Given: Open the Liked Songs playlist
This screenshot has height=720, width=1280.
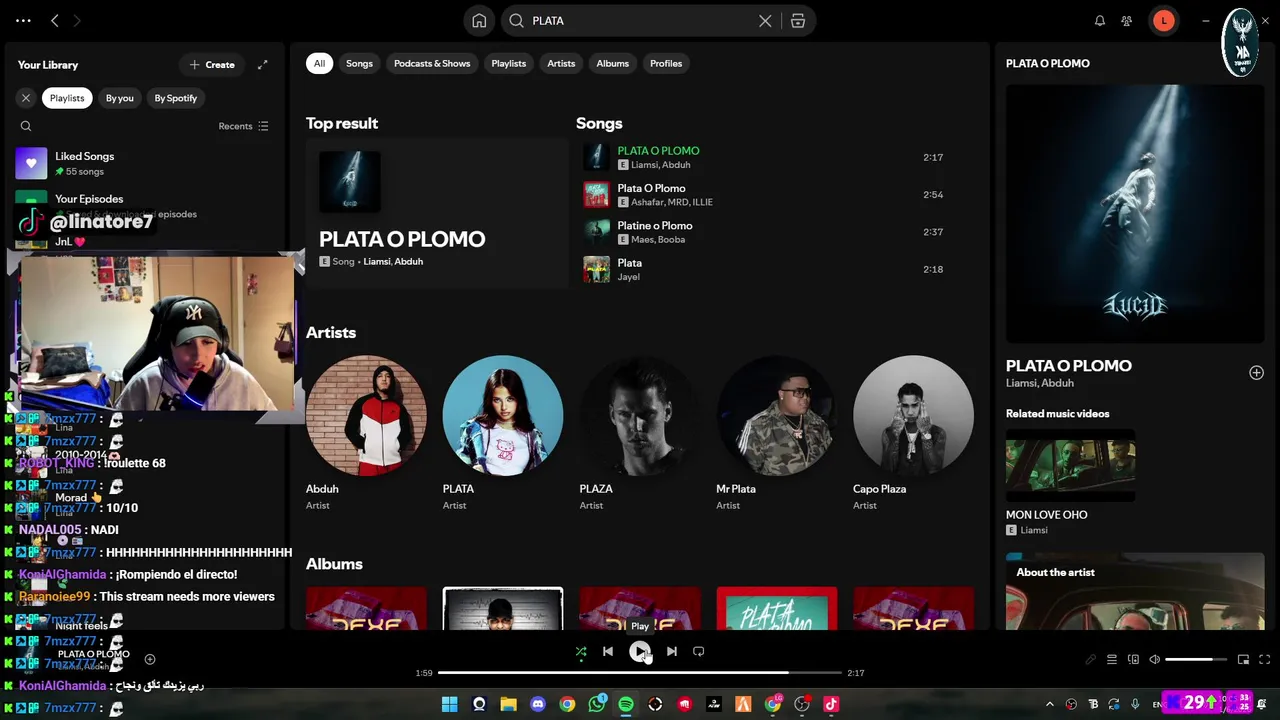Looking at the screenshot, I should click(x=145, y=163).
